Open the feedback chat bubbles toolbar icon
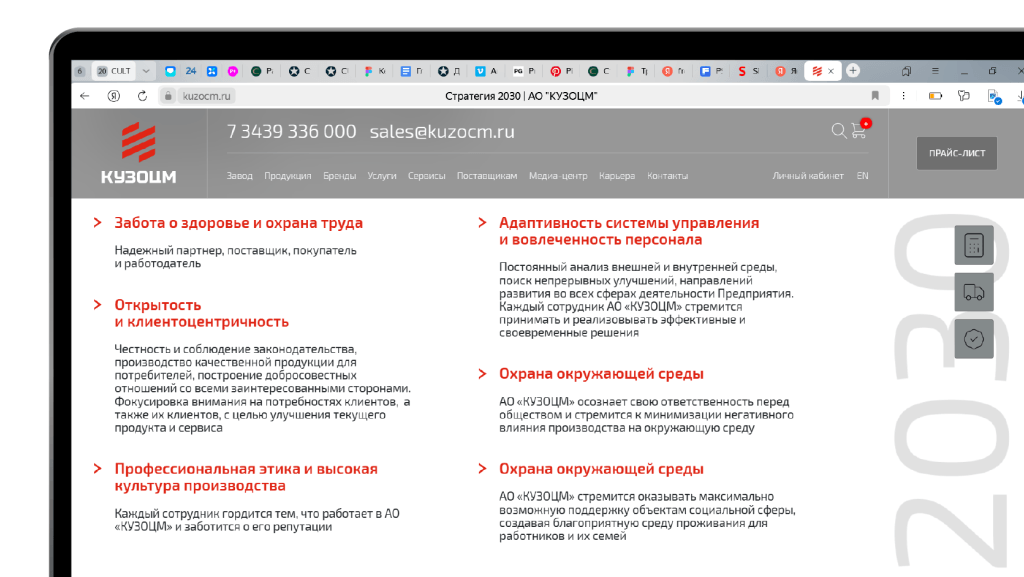 tap(964, 96)
